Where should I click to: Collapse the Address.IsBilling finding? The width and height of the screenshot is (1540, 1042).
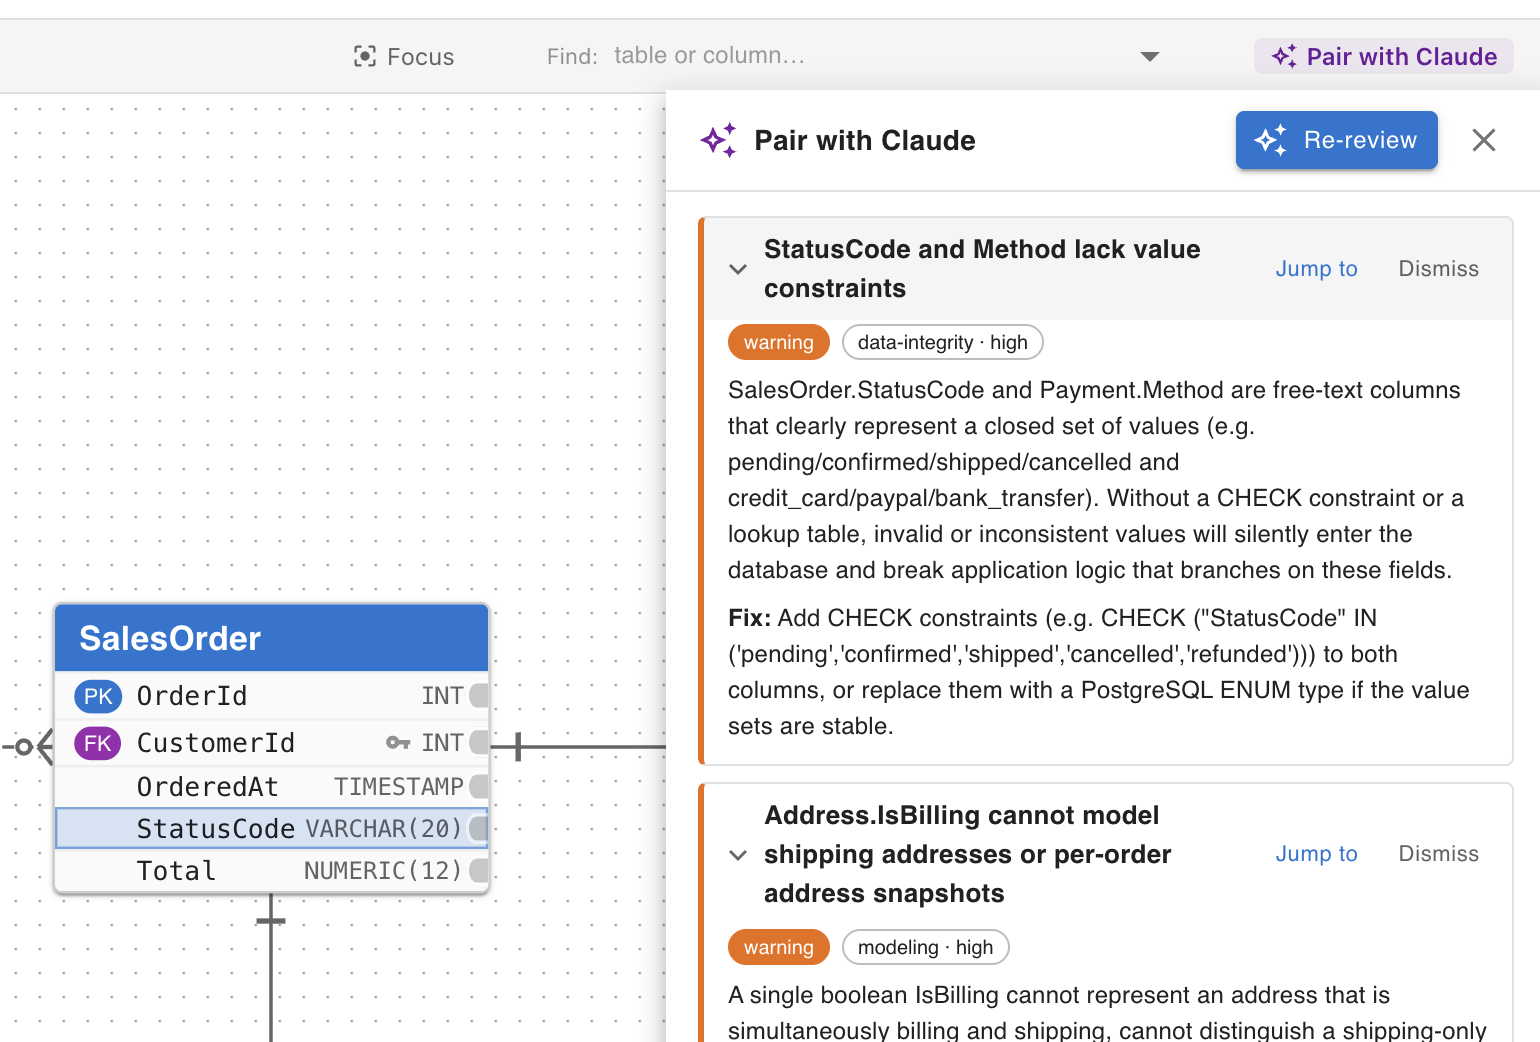[738, 855]
